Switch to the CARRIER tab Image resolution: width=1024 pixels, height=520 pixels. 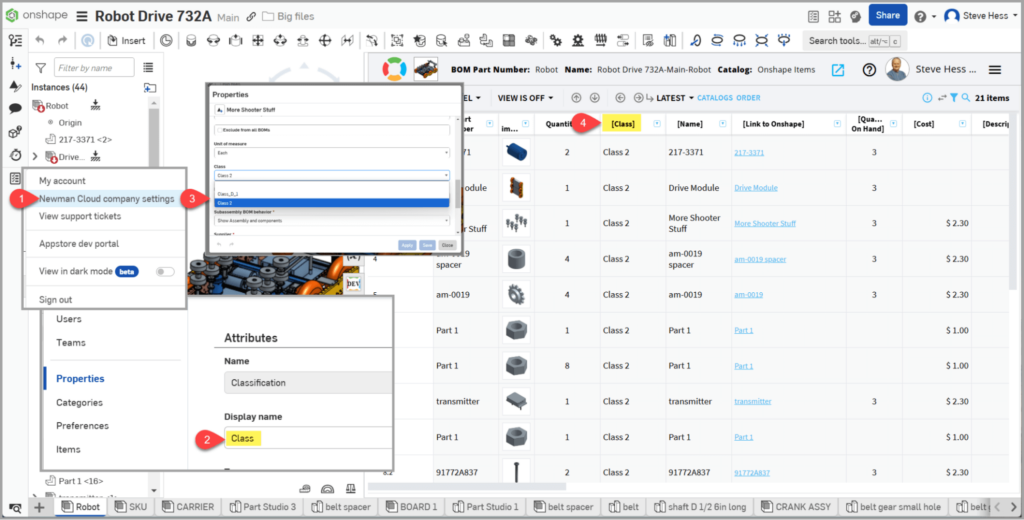[x=187, y=506]
